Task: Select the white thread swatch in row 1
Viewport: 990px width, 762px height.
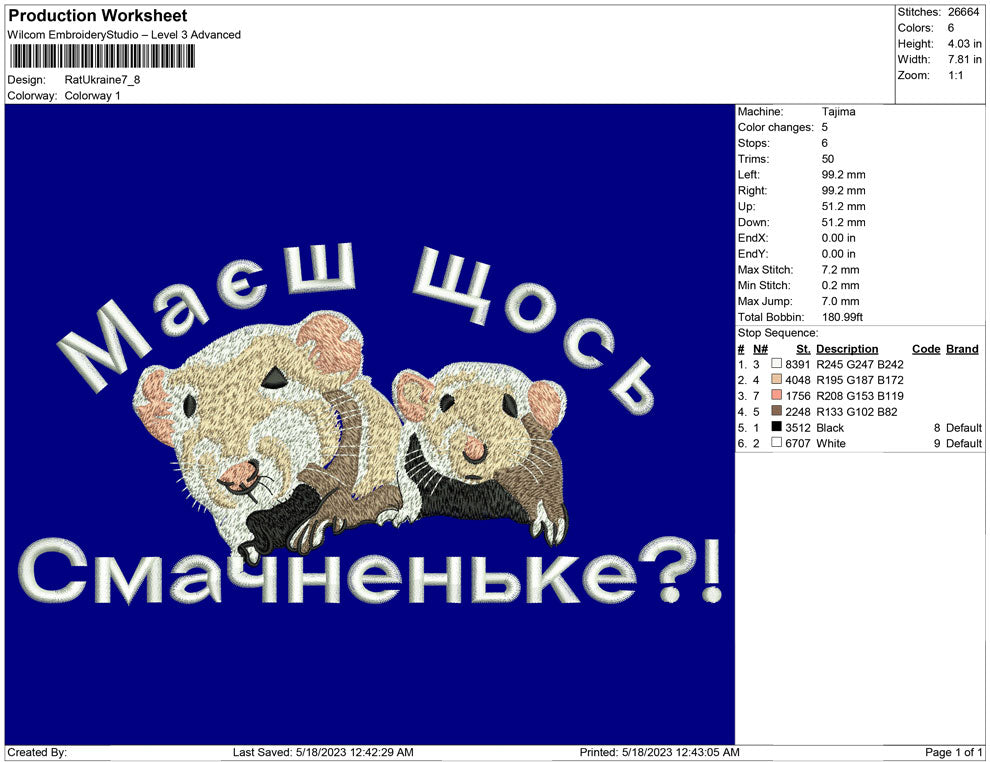Action: pos(776,365)
